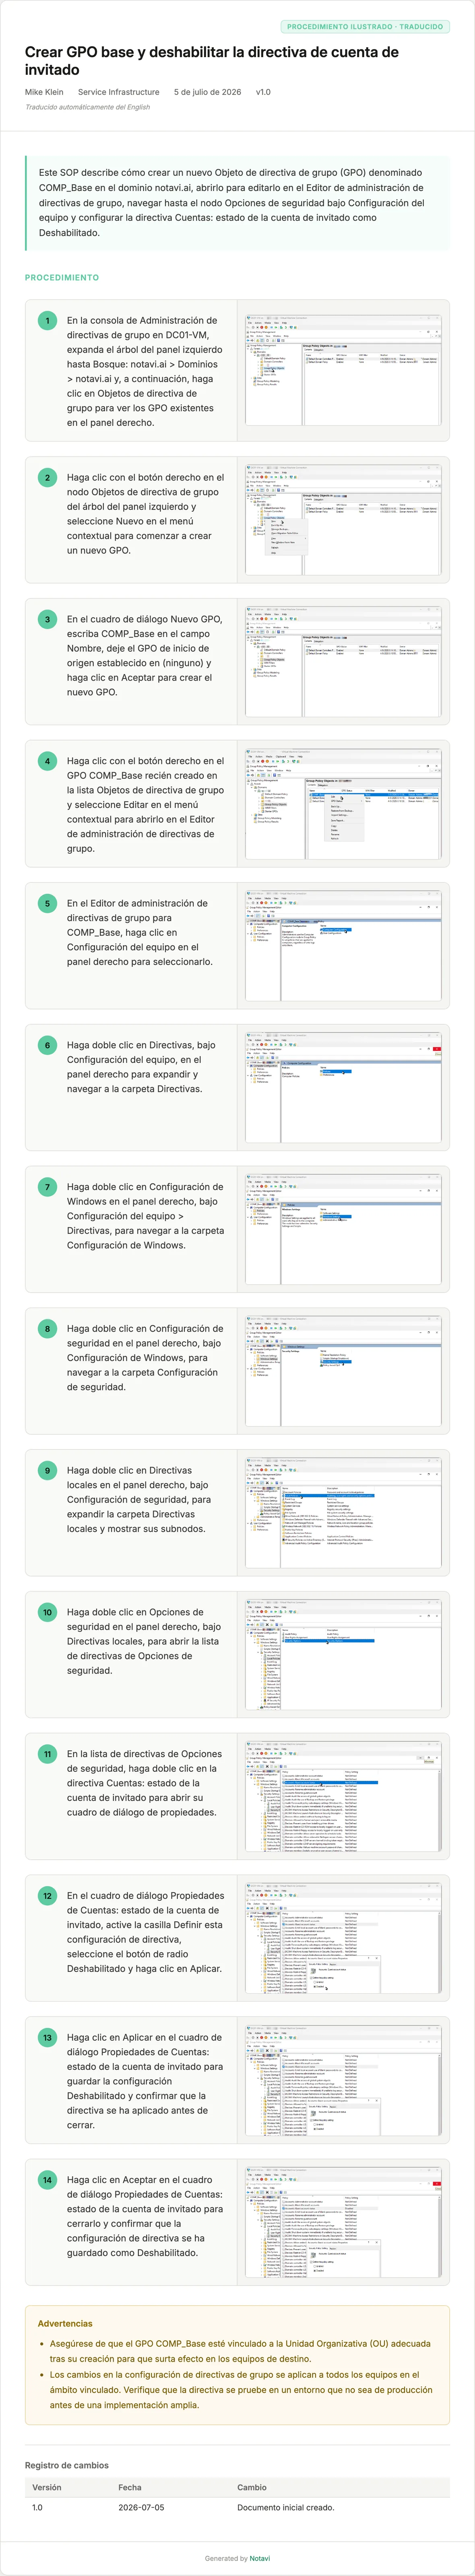Click the second warning beginning 'Los cambios en'
This screenshot has height=2576, width=475.
(x=243, y=2390)
